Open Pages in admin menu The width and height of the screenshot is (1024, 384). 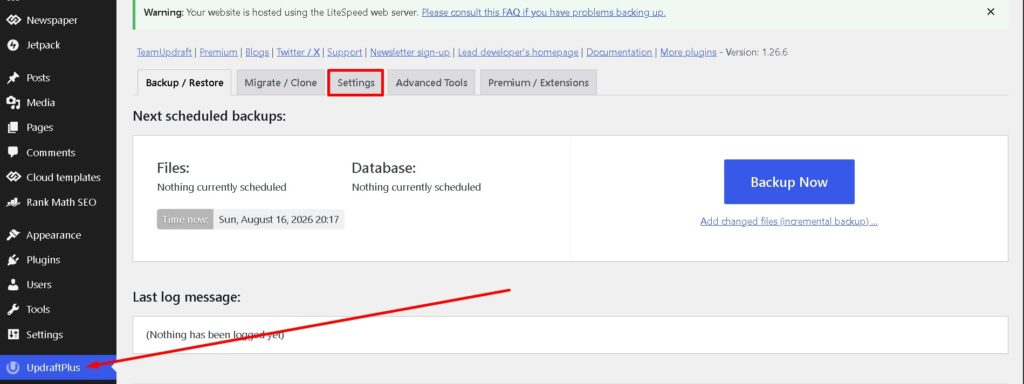[x=58, y=127]
